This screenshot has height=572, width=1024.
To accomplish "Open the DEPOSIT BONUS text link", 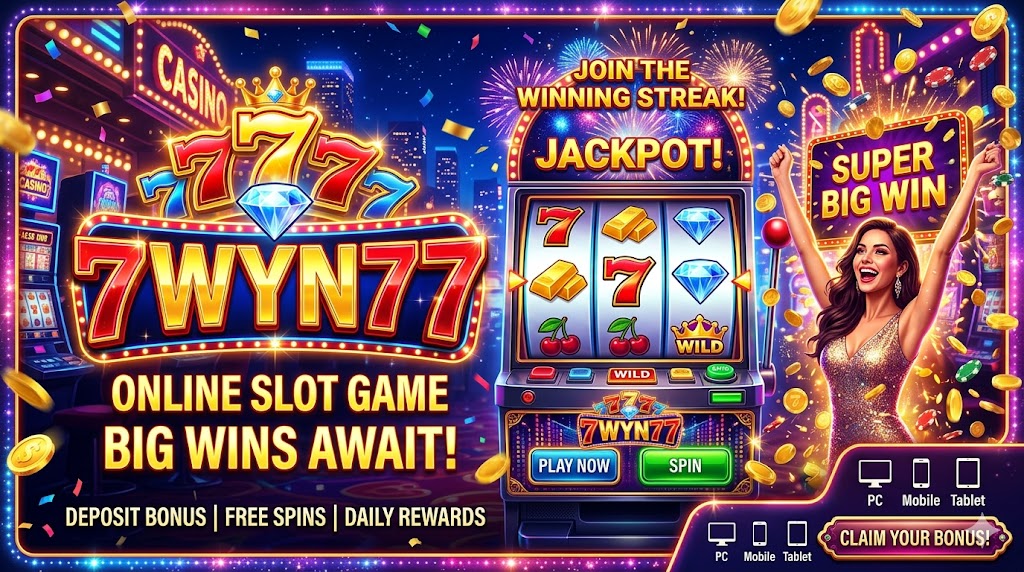I will (136, 517).
